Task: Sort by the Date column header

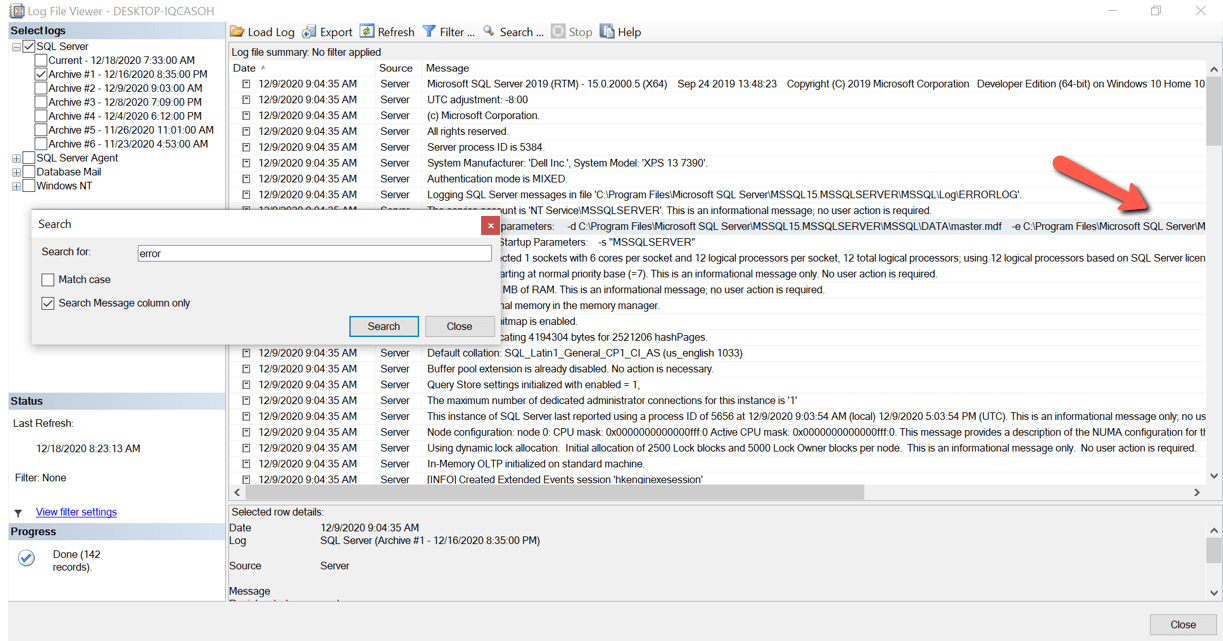Action: tap(302, 68)
